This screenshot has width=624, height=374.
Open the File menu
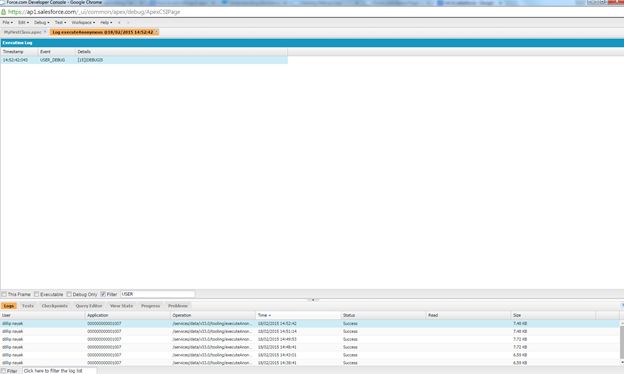8,23
